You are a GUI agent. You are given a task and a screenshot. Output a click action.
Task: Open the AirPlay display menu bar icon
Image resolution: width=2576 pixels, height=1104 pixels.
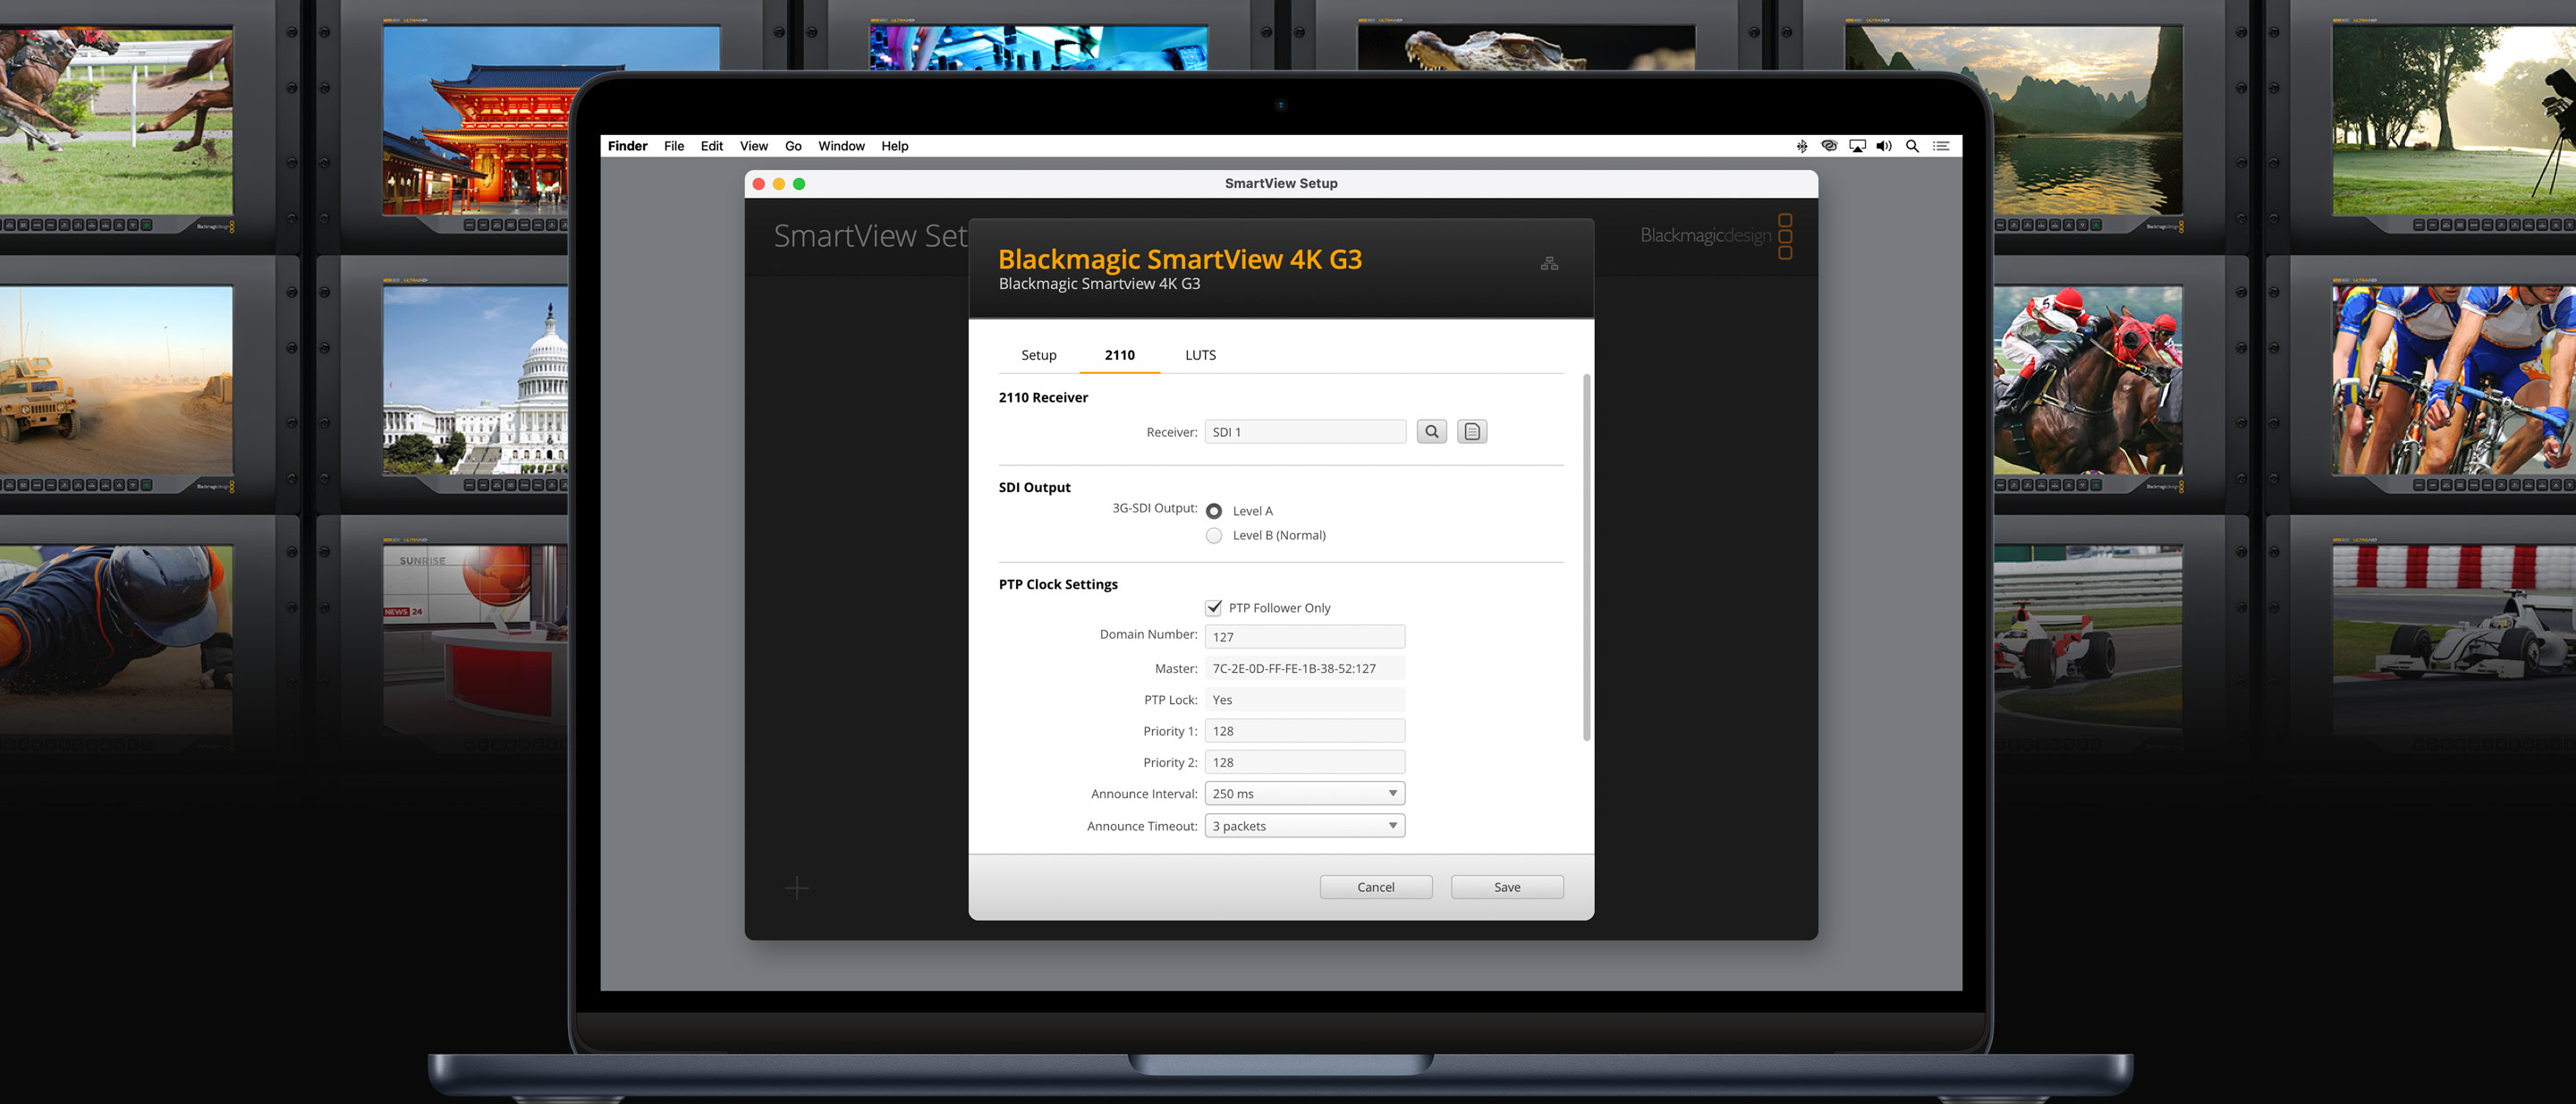pyautogui.click(x=1857, y=146)
